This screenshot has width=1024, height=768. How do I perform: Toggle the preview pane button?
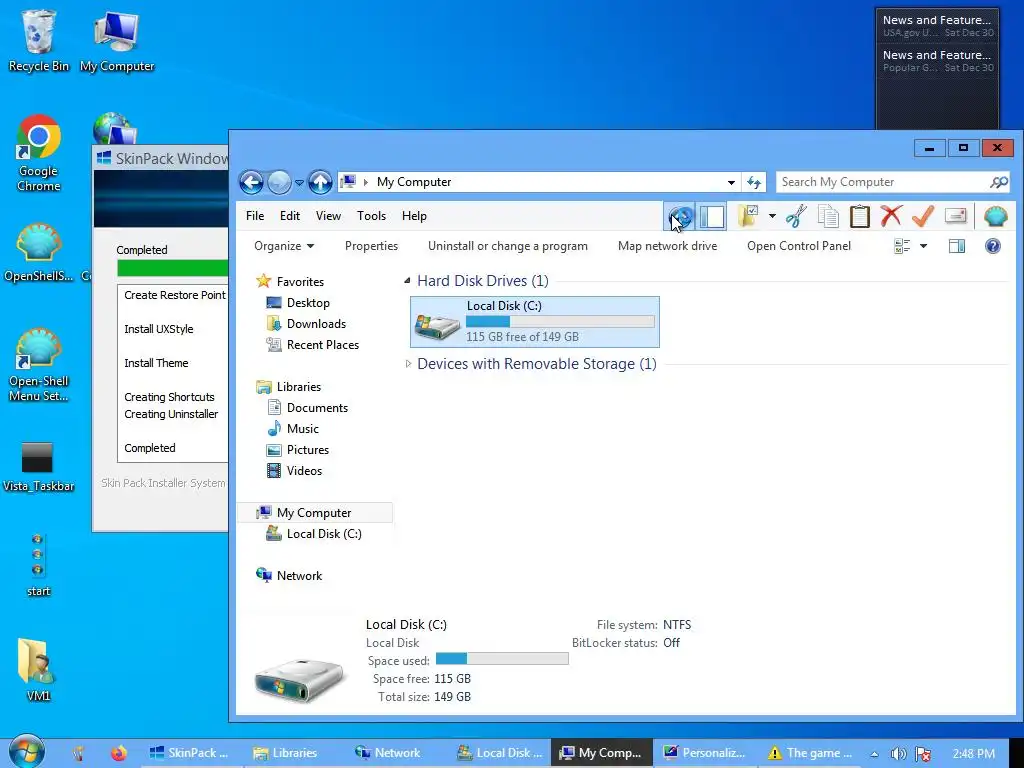pos(957,246)
